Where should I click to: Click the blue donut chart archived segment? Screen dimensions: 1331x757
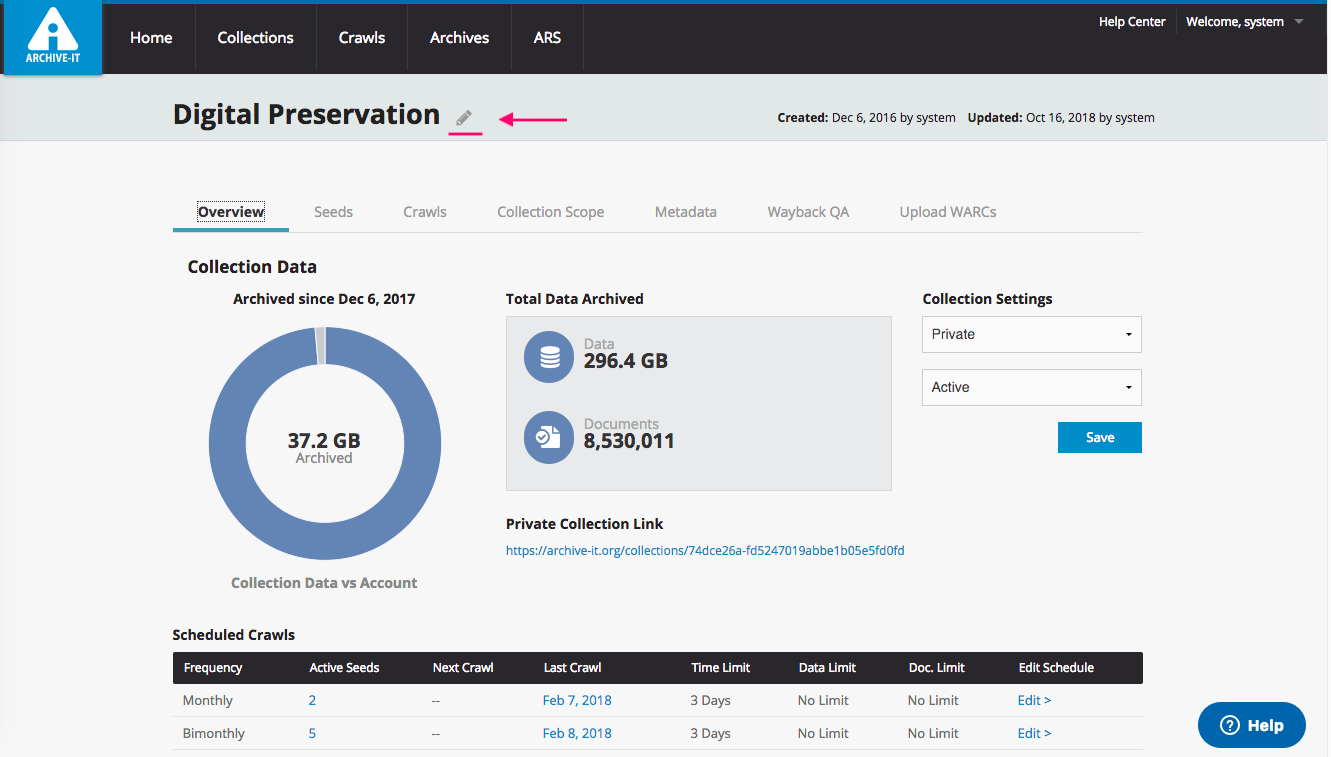tap(226, 443)
